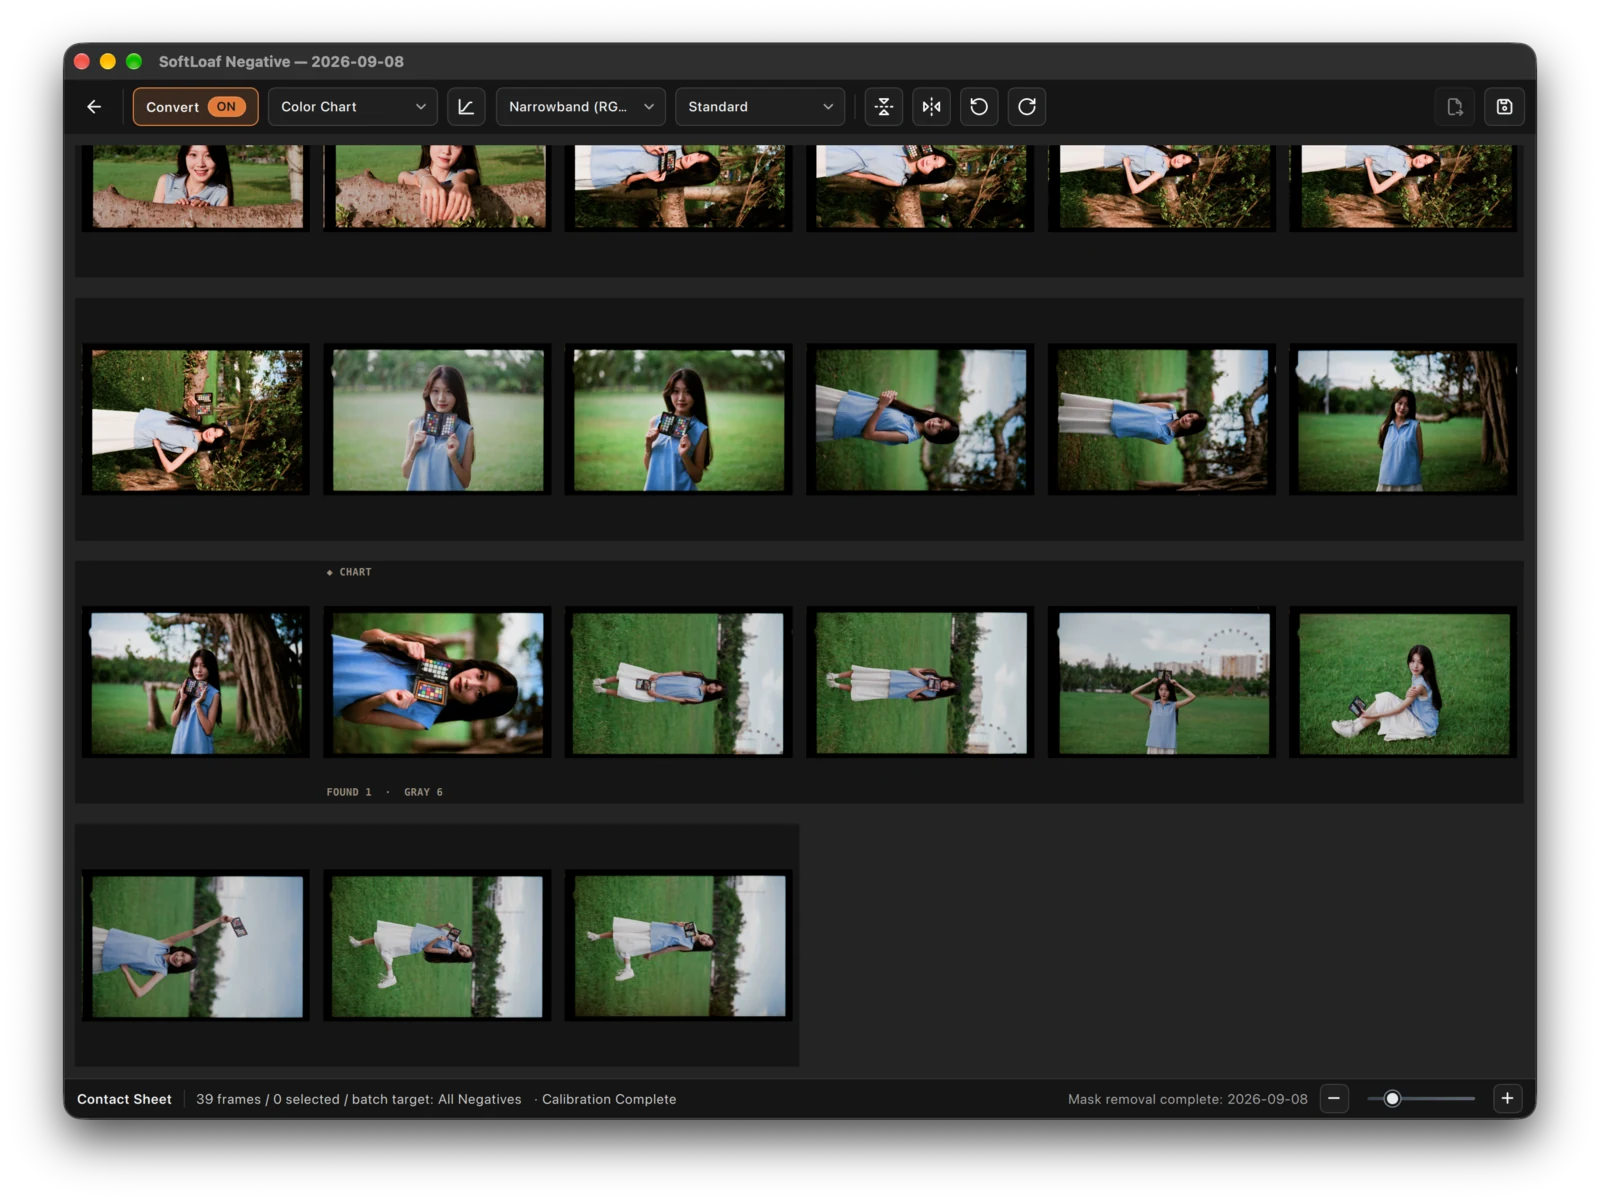Click 'Mask removal complete: 2026-09-08' text

click(x=1188, y=1099)
